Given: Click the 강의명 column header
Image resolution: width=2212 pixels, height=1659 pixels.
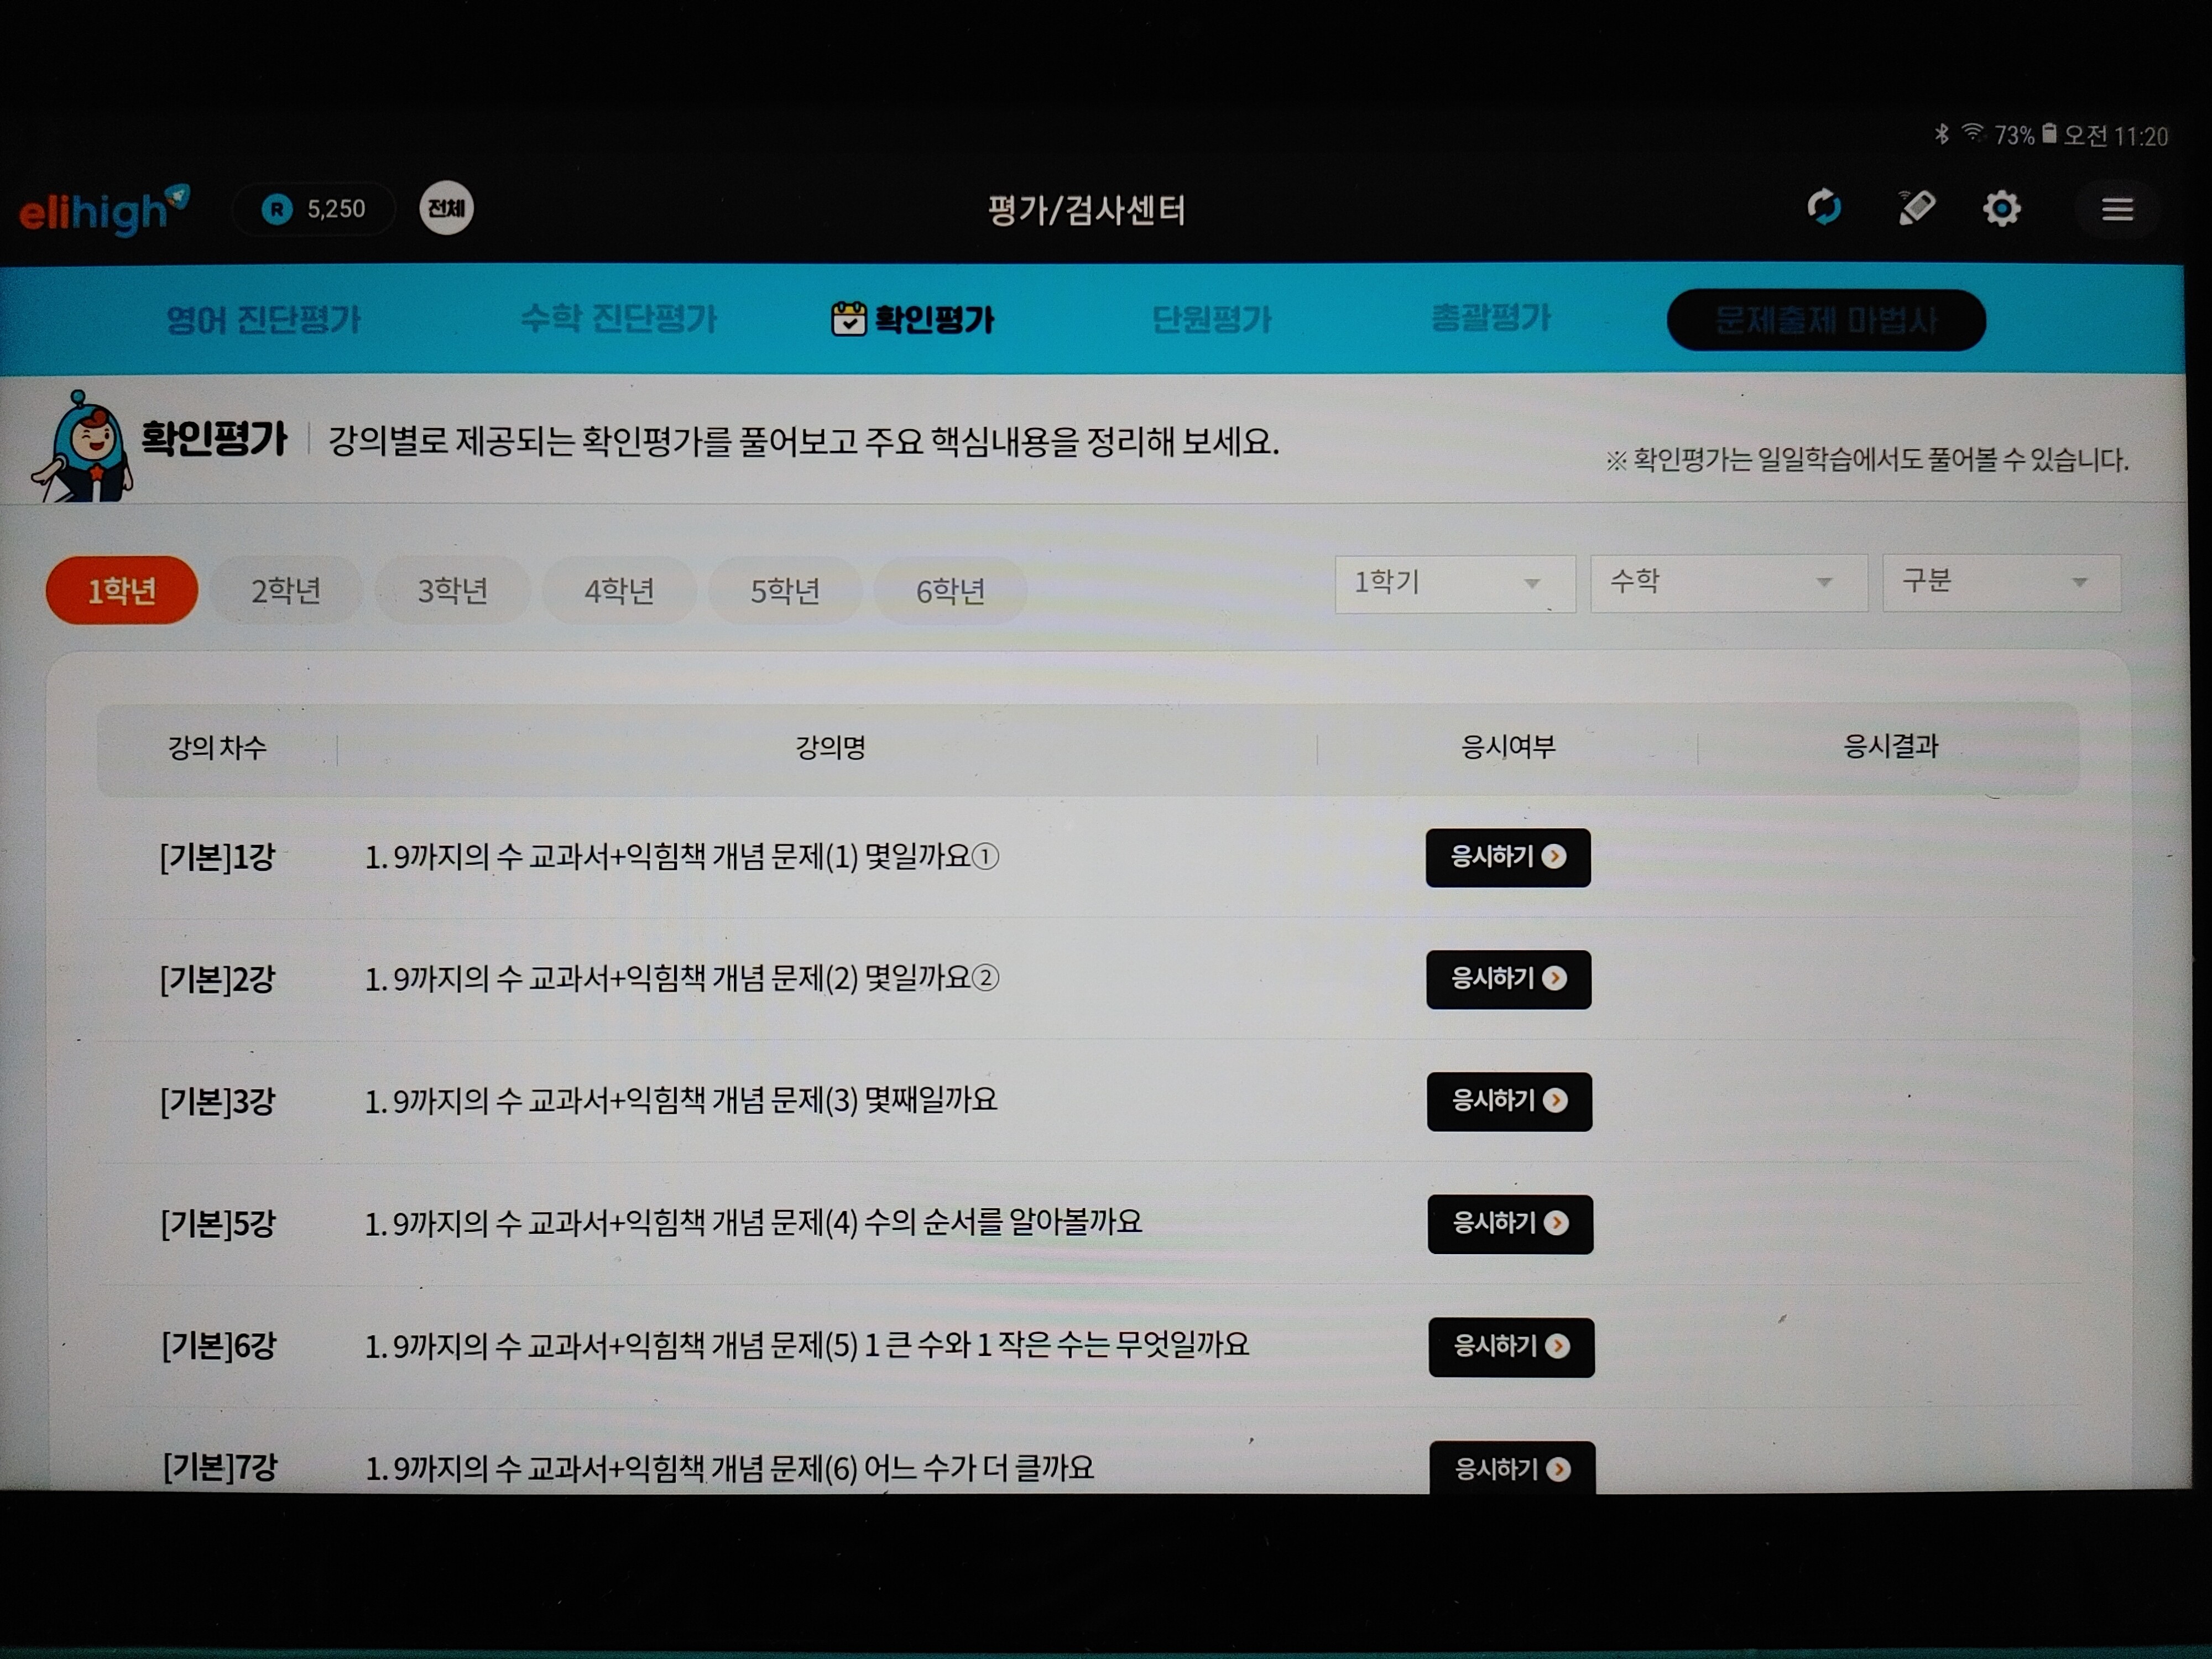Looking at the screenshot, I should coord(830,747).
